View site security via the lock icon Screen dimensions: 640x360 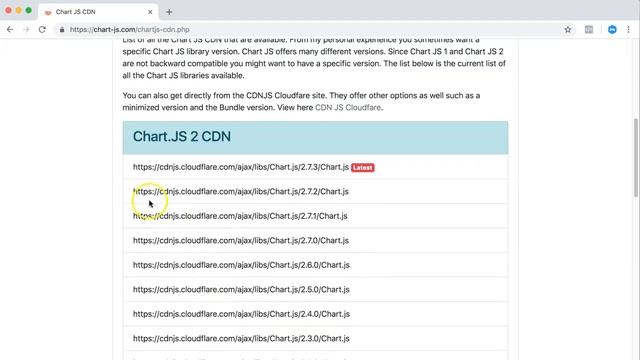(62, 30)
